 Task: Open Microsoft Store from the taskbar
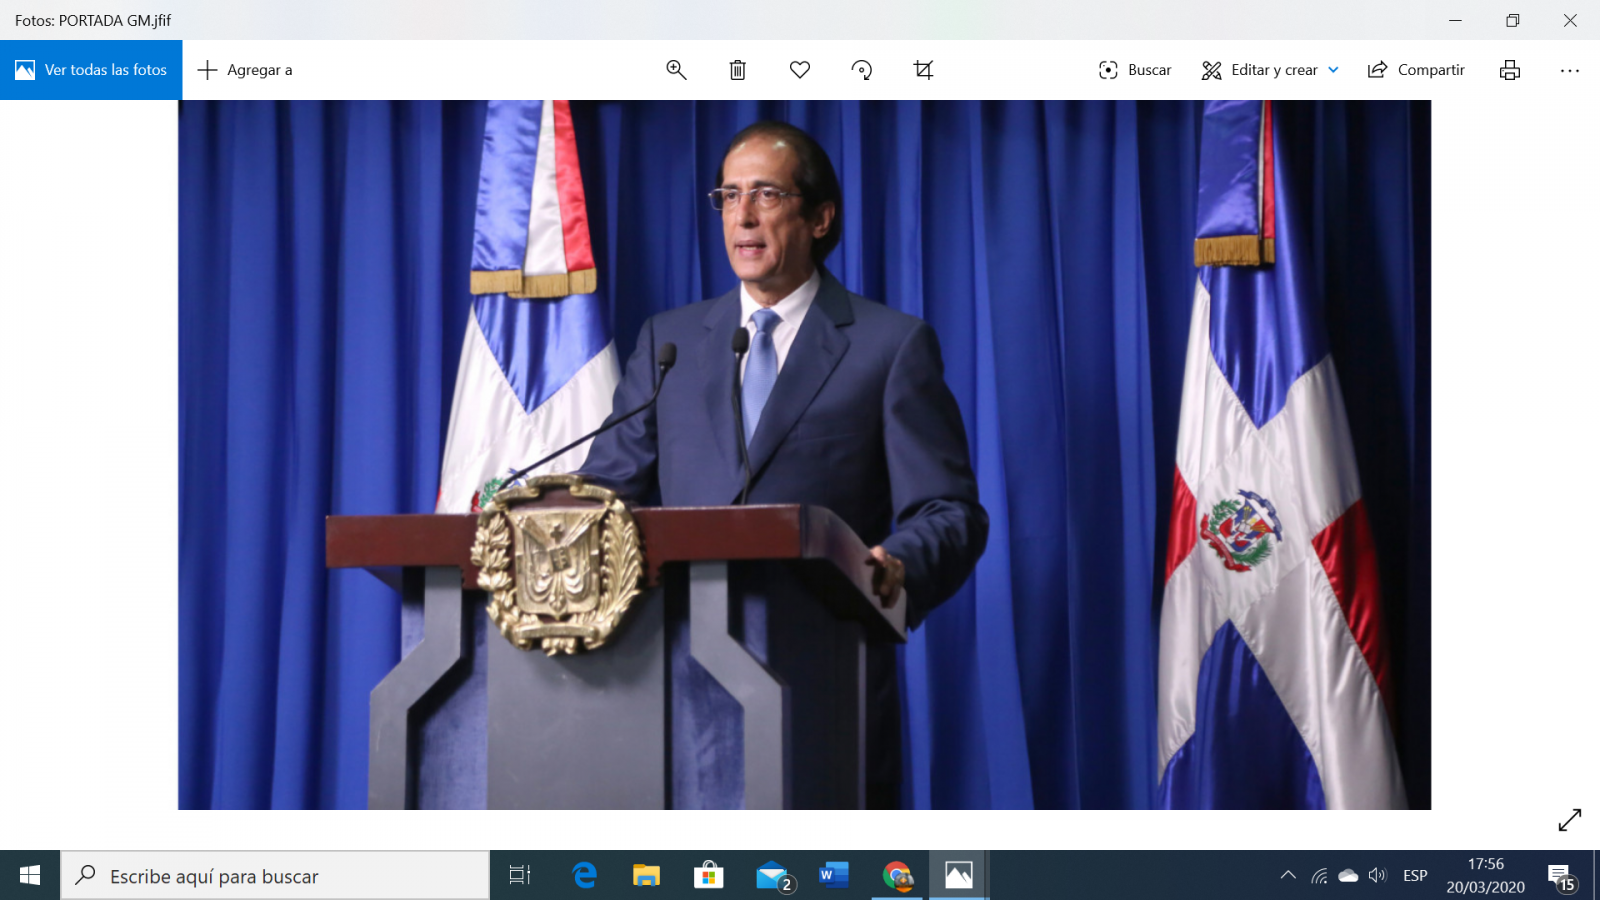pyautogui.click(x=708, y=876)
